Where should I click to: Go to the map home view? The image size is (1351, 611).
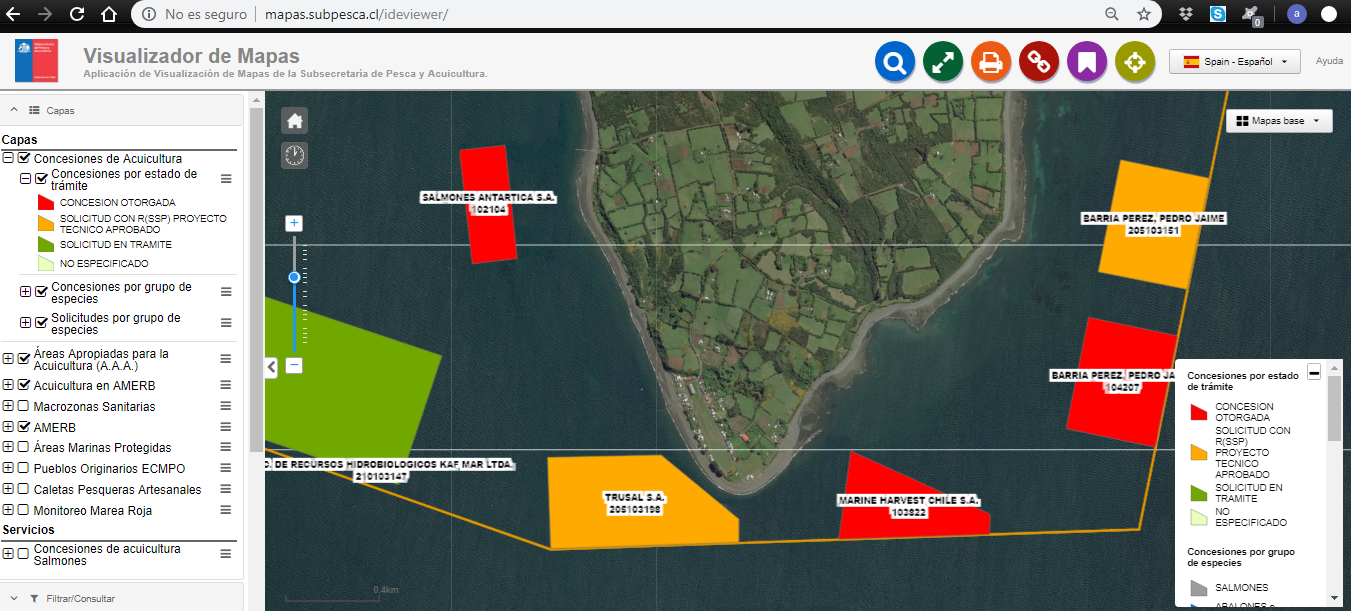(294, 121)
